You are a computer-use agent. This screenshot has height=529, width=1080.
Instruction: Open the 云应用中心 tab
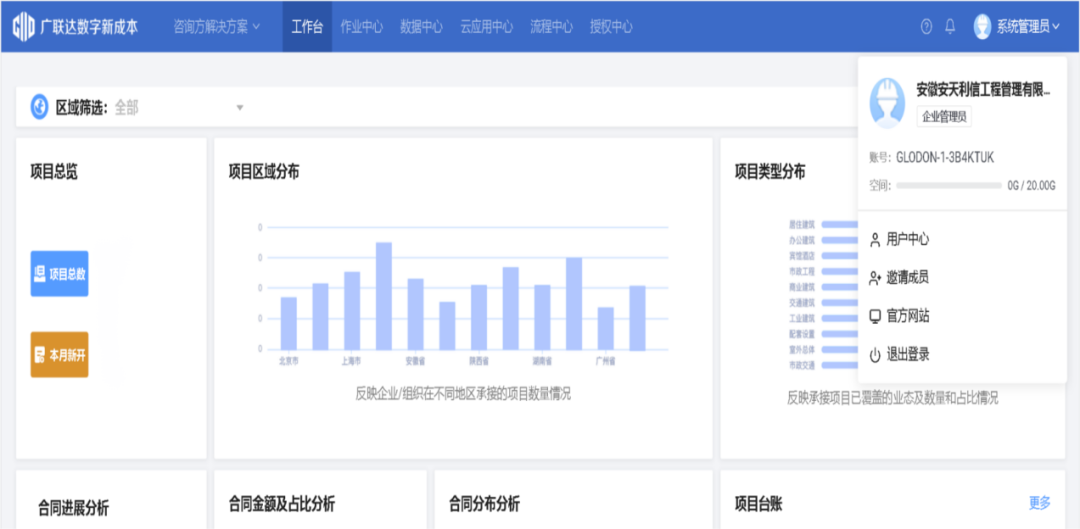pos(486,27)
